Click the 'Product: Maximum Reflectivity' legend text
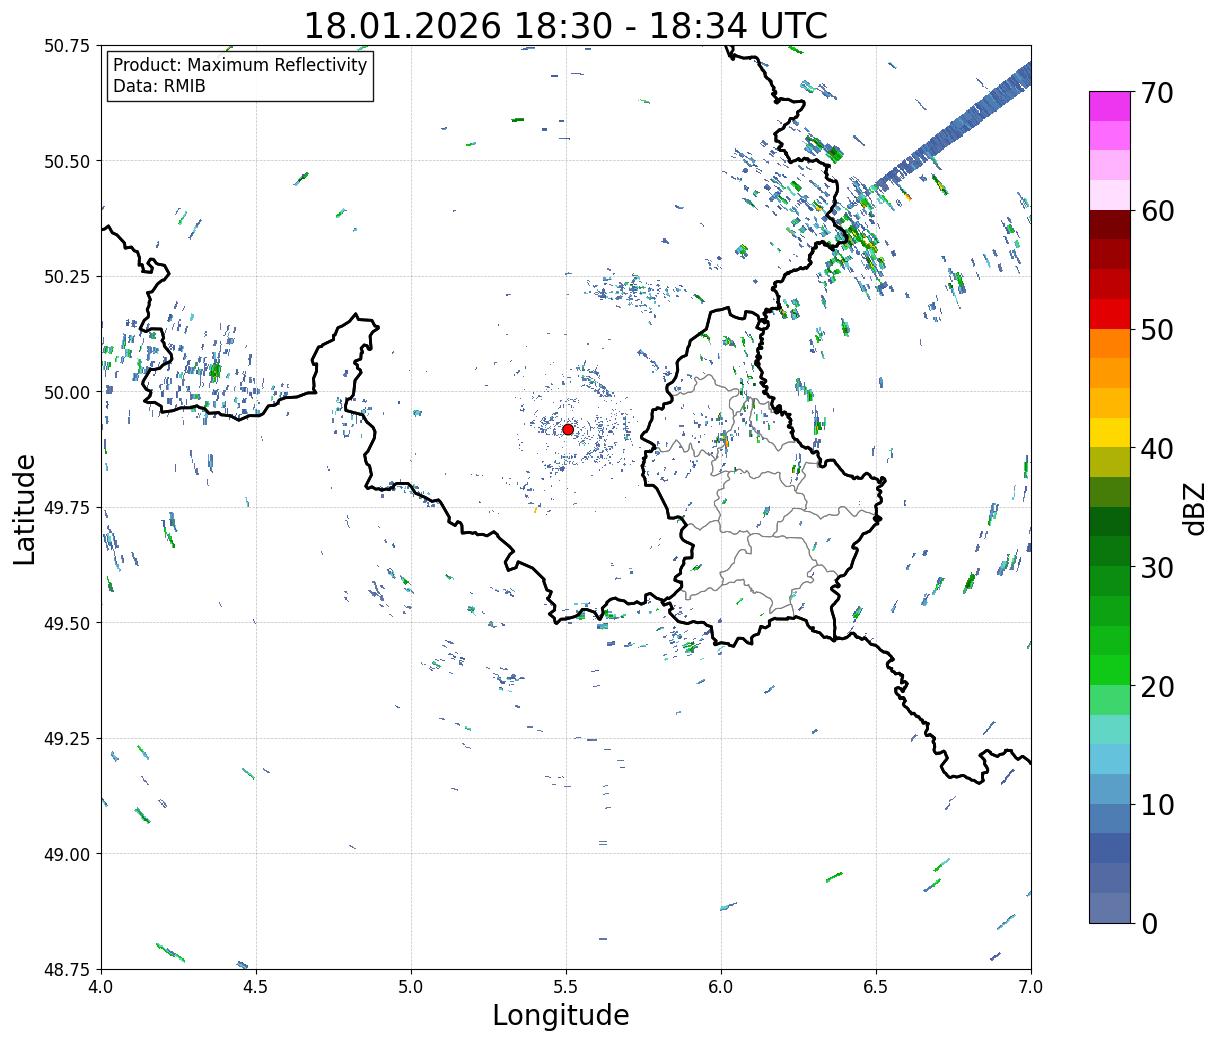Viewport: 1219px width, 1040px height. [240, 65]
